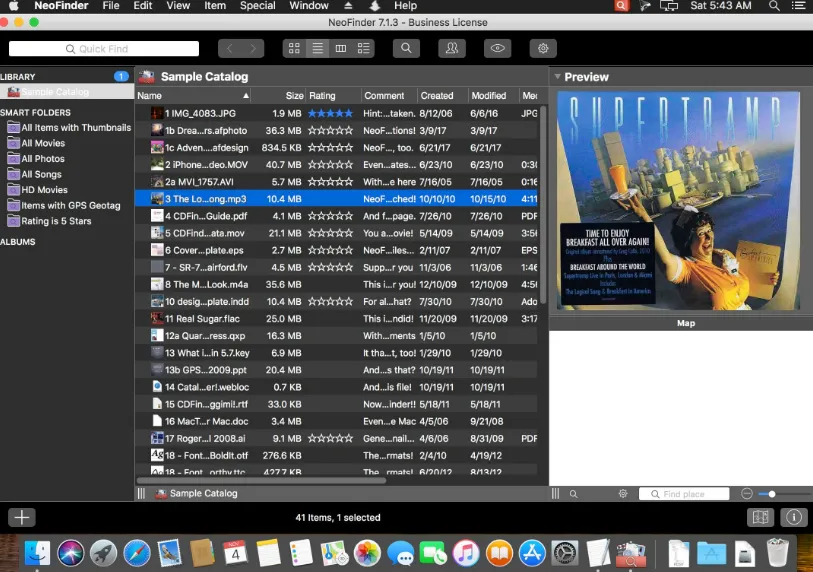Click the Find place map search field
This screenshot has width=813, height=572.
[x=684, y=494]
